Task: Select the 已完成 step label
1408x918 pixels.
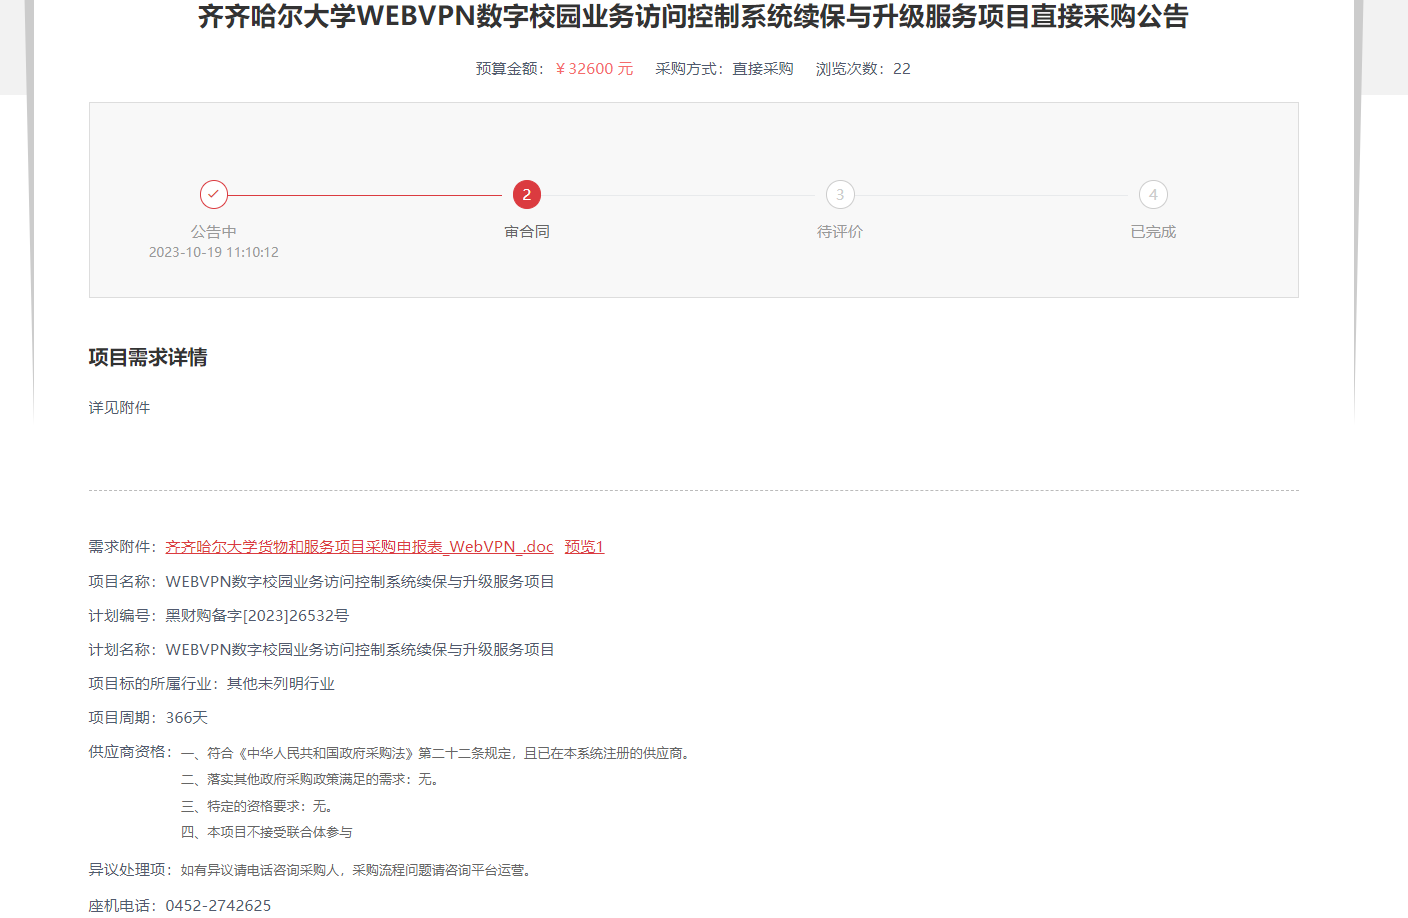Action: tap(1153, 231)
